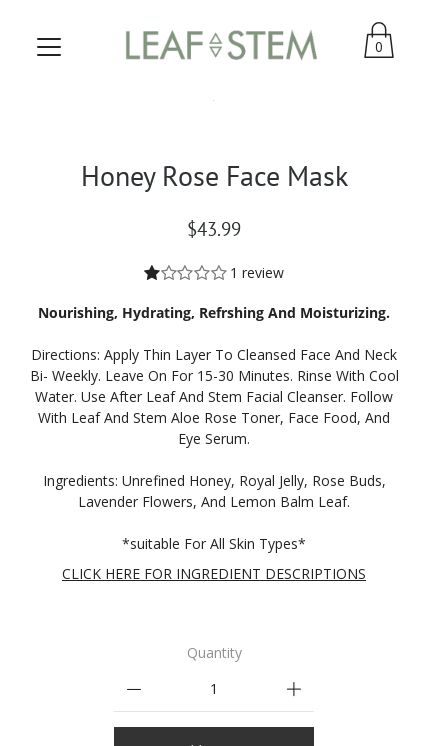Open the hamburger navigation menu
This screenshot has height=746, width=428.
pos(49,47)
